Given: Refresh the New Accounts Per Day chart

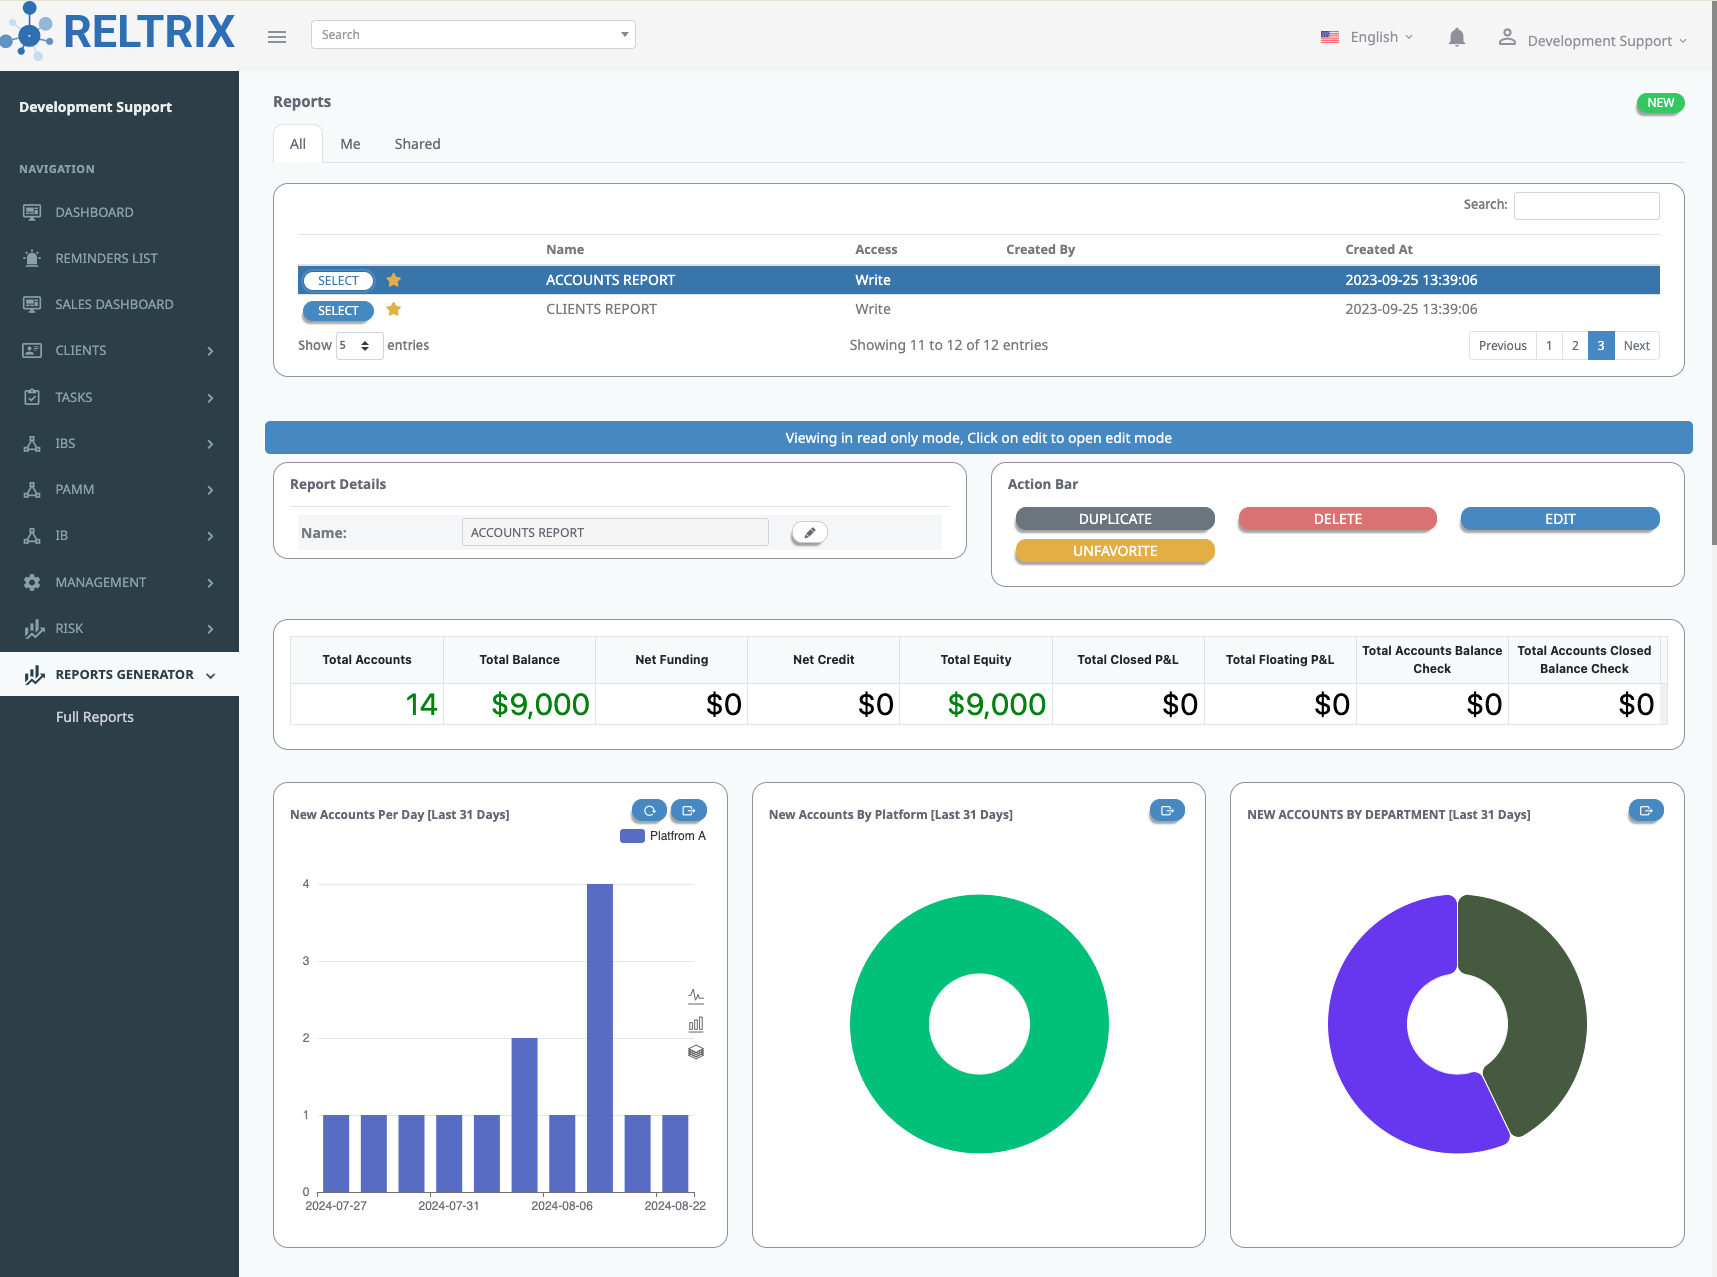Looking at the screenshot, I should [649, 811].
